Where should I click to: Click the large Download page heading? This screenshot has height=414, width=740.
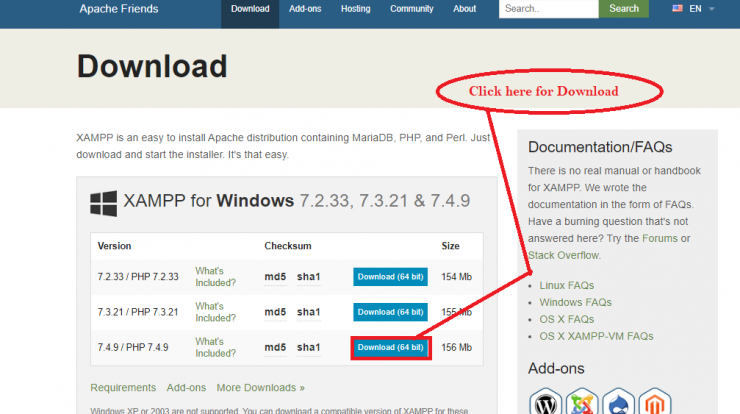152,66
